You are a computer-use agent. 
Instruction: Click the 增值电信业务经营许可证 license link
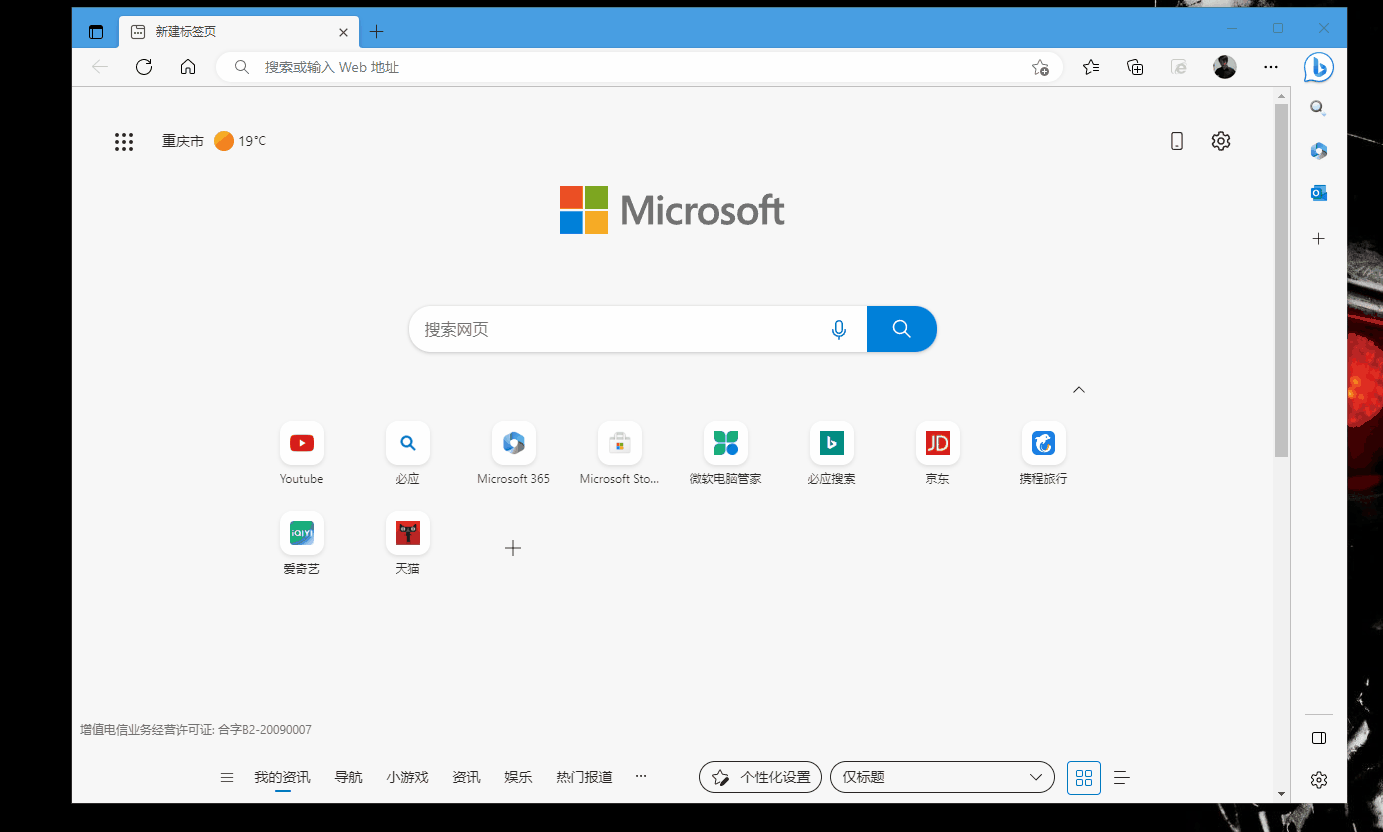(196, 730)
